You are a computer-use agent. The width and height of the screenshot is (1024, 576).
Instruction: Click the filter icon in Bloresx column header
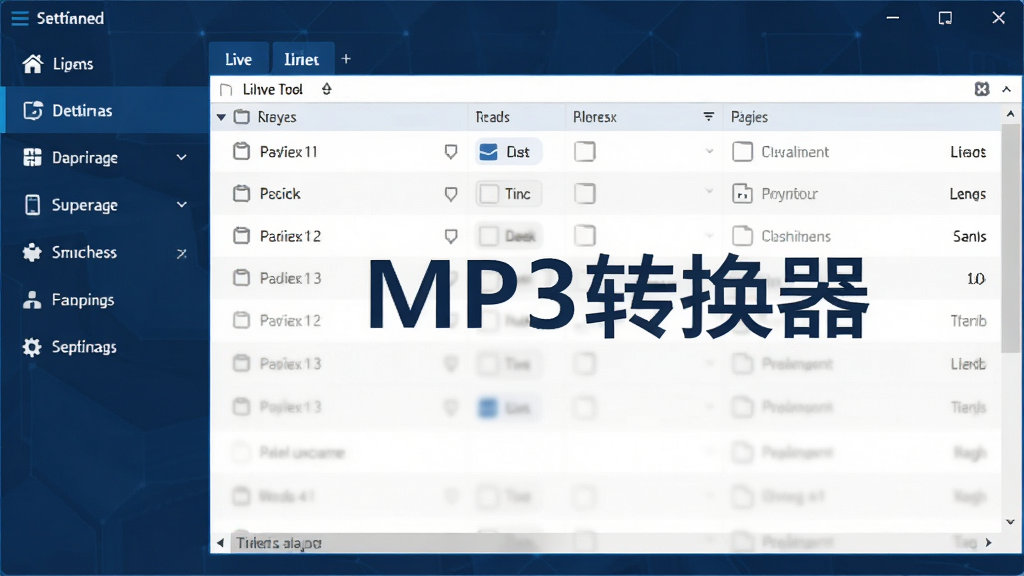(x=709, y=116)
